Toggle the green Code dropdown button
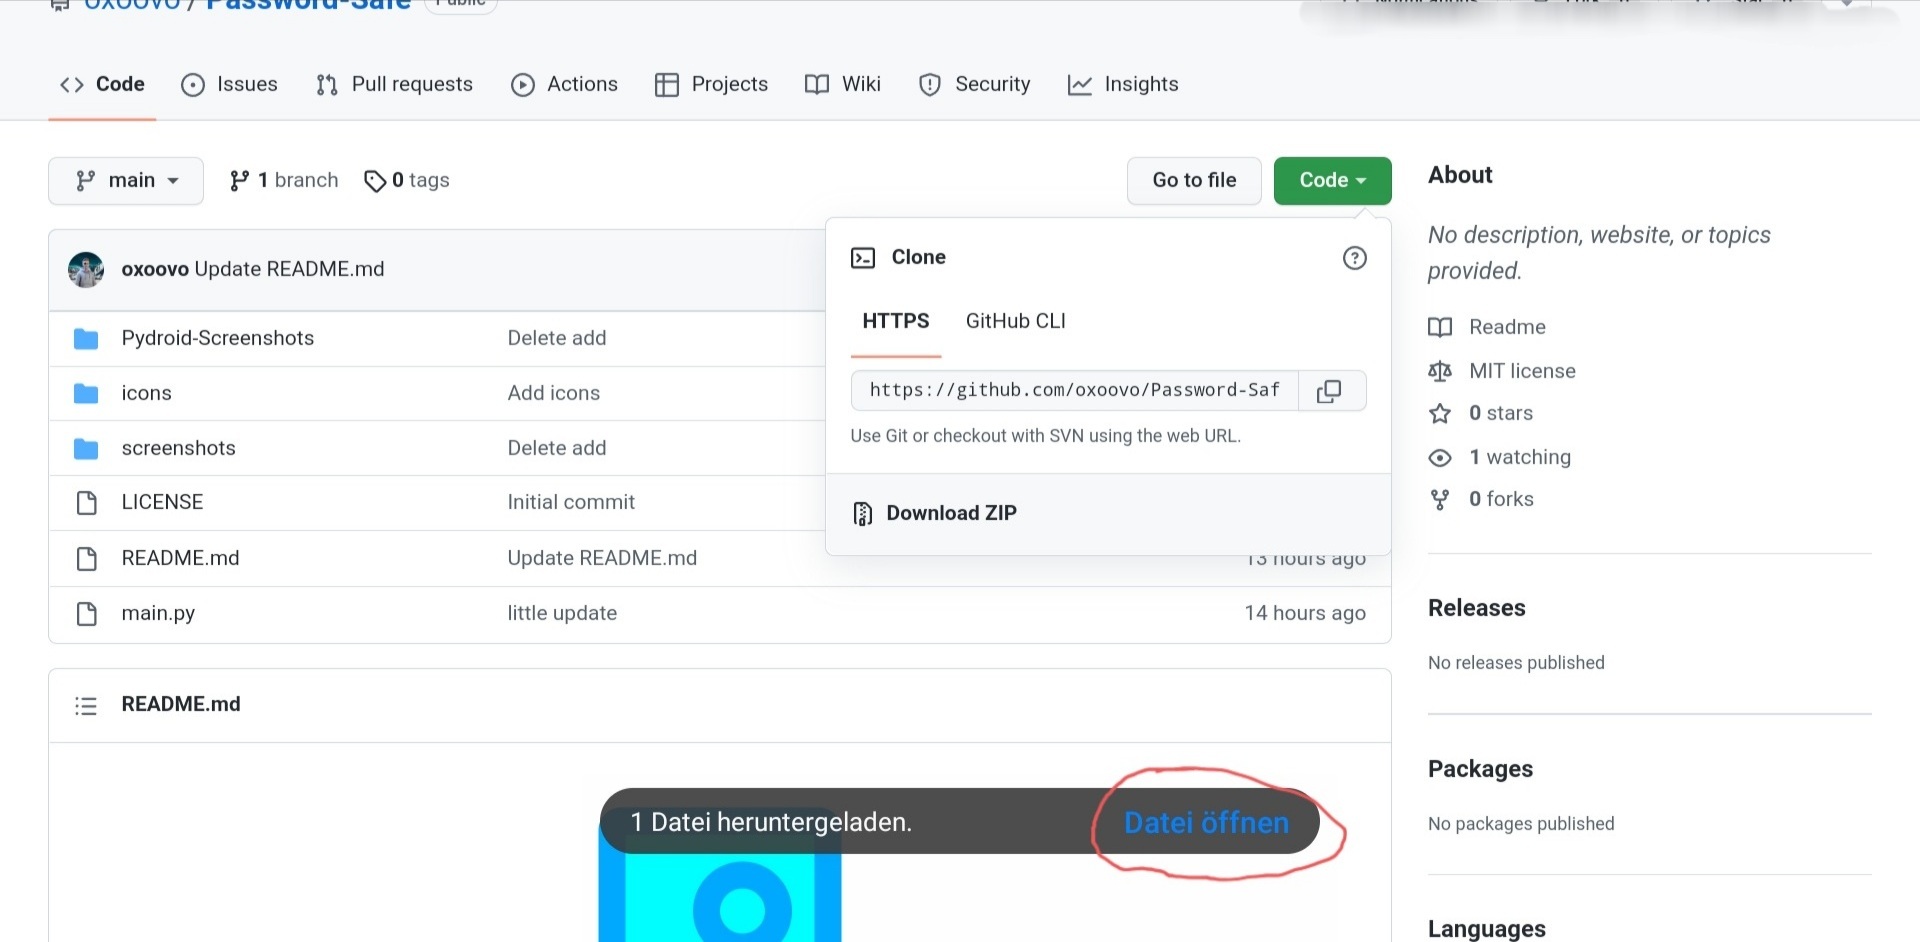The width and height of the screenshot is (1920, 942). [1332, 180]
